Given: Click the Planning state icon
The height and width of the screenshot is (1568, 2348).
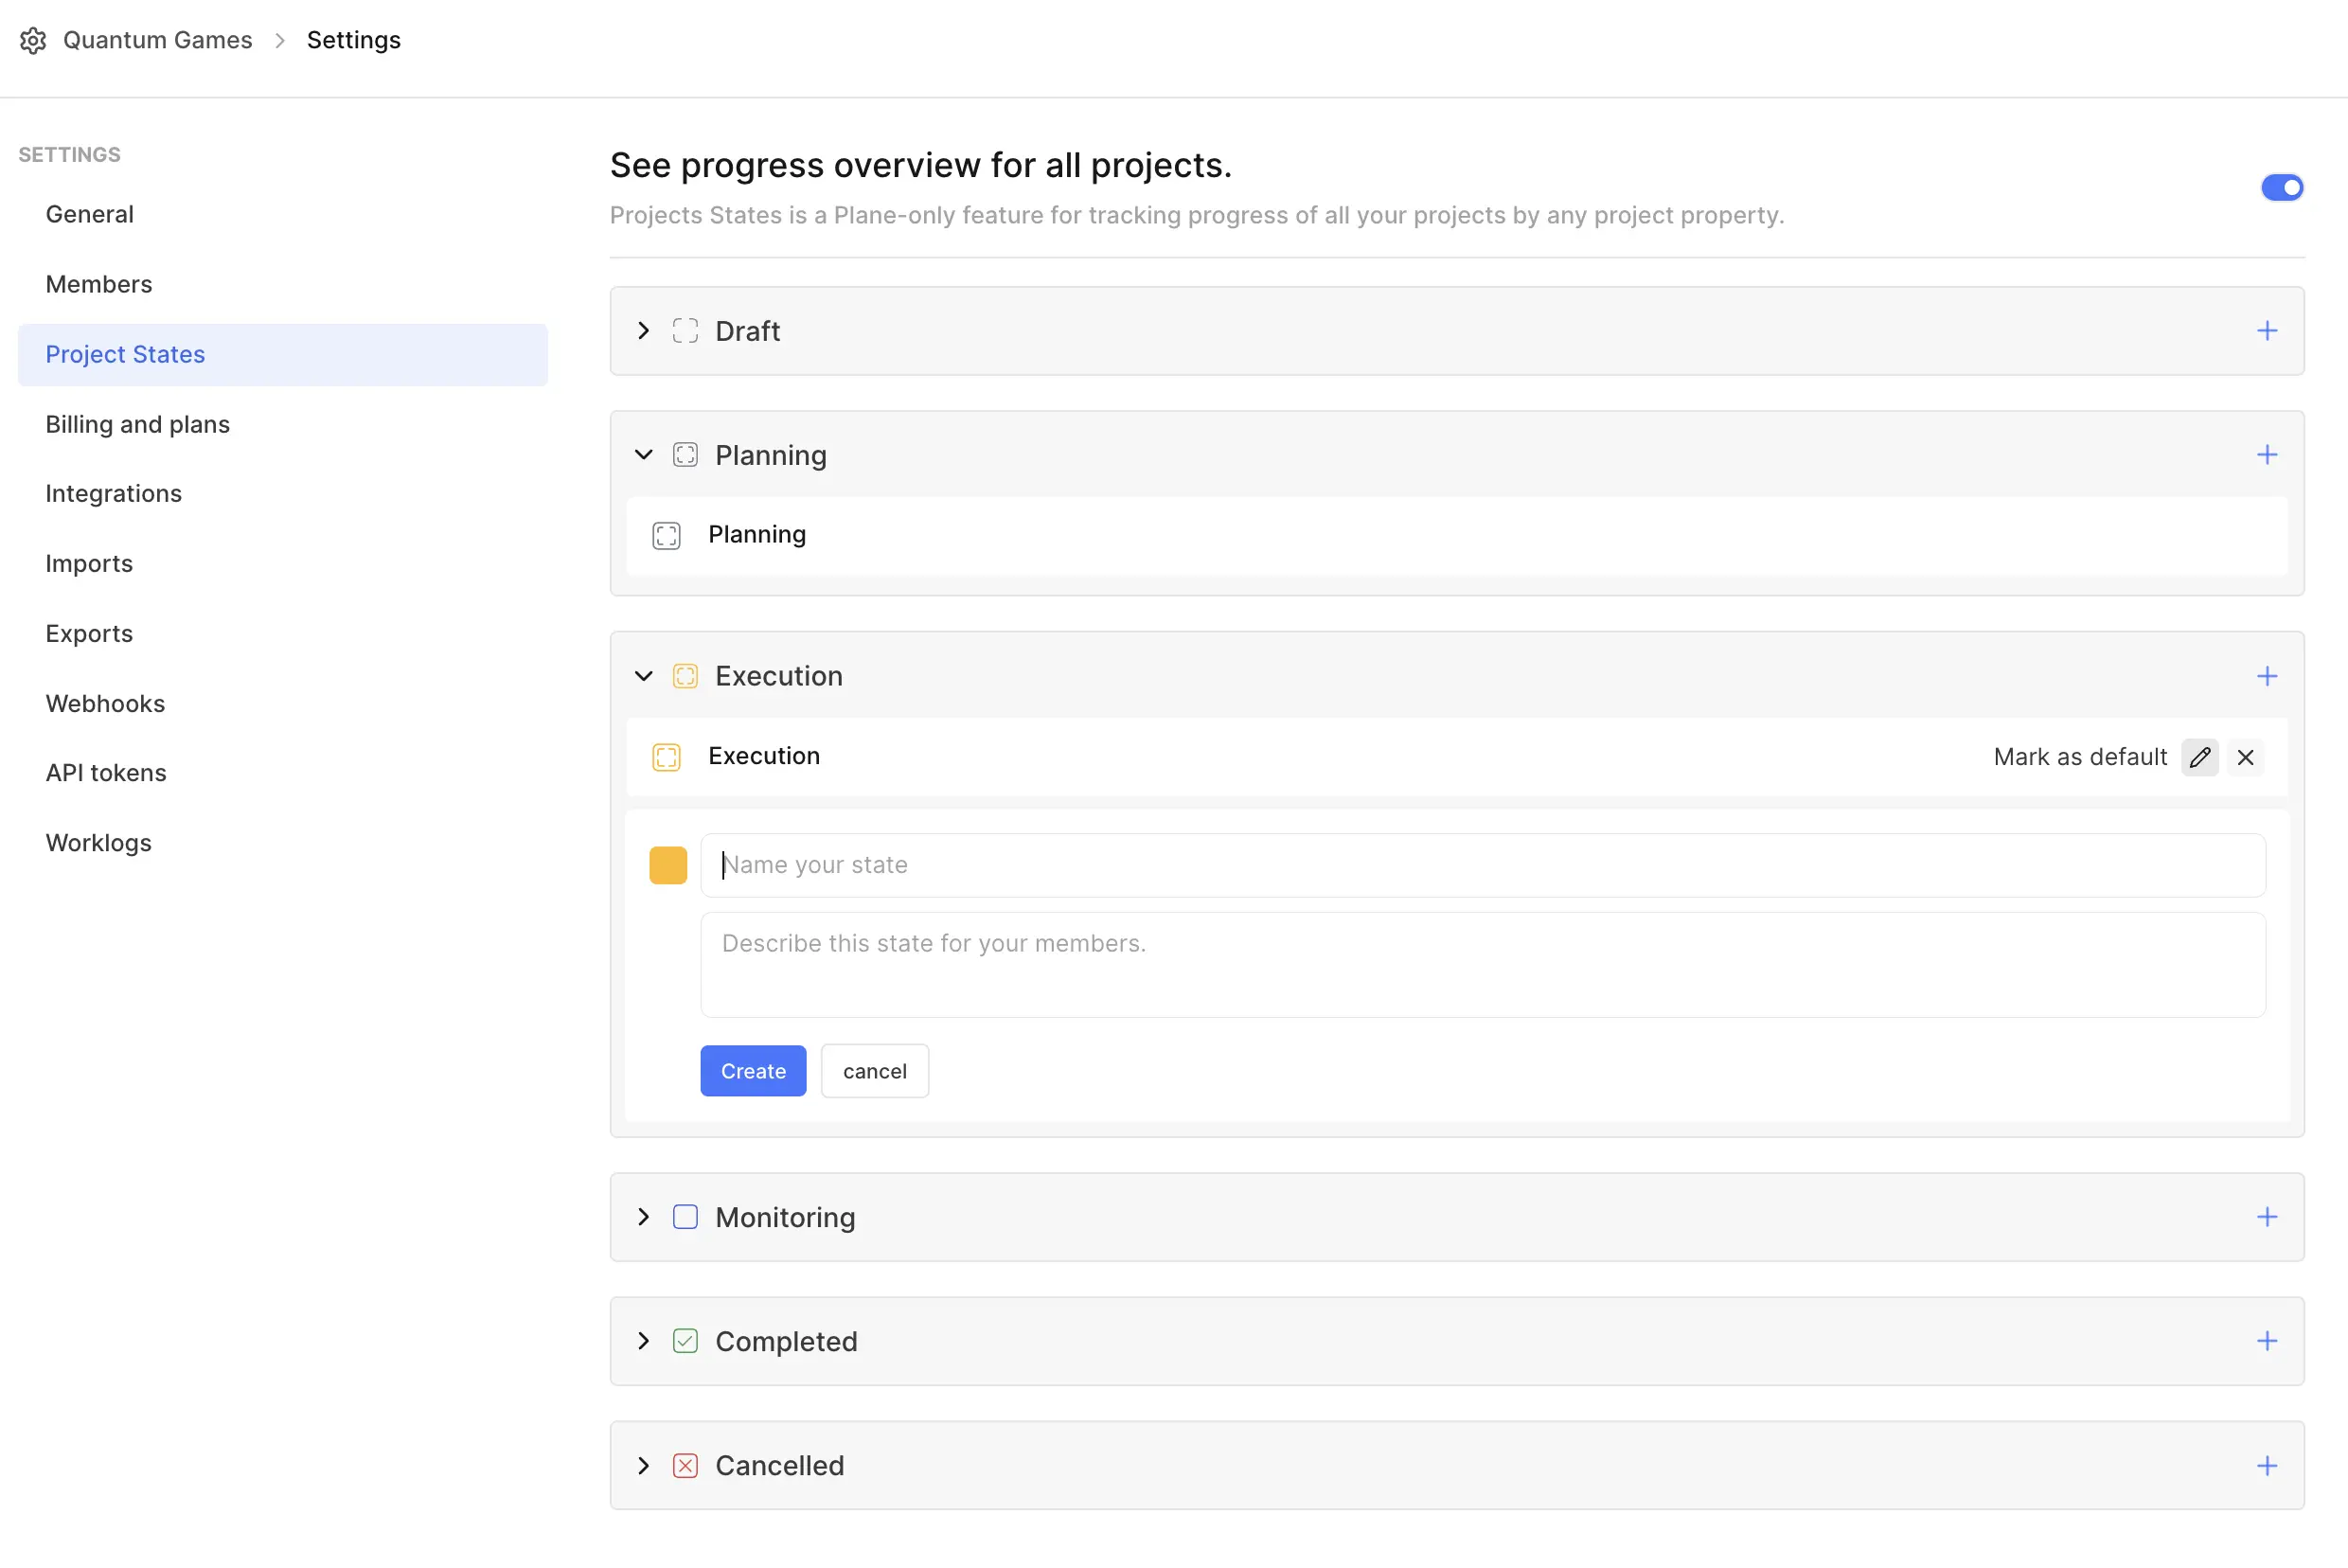Looking at the screenshot, I should (667, 534).
